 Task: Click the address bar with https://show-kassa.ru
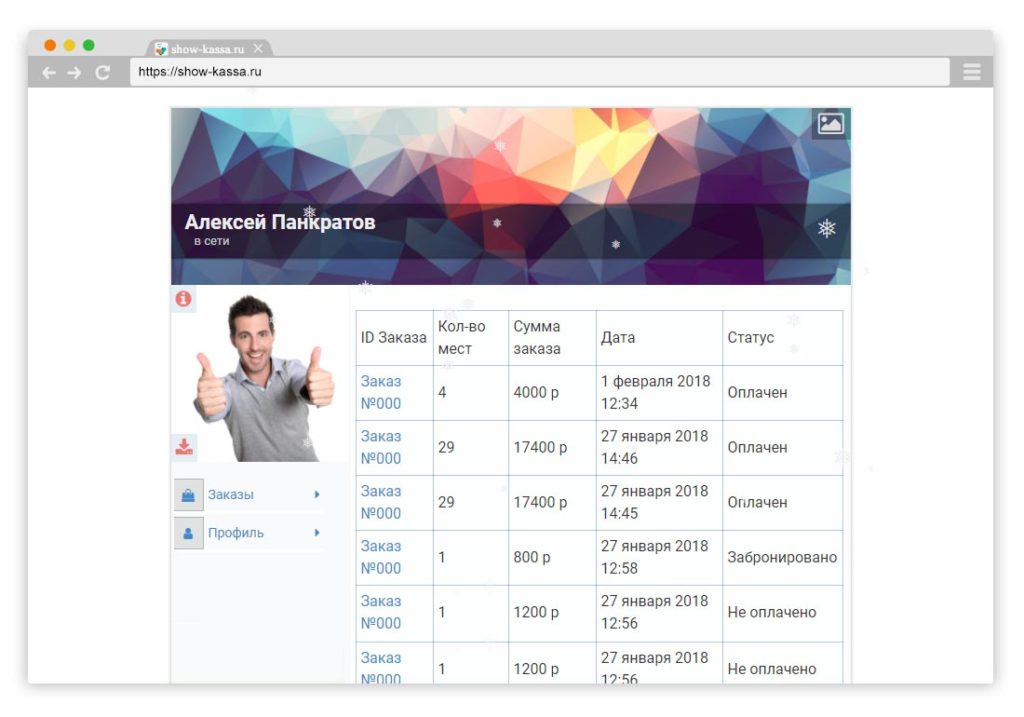tap(539, 72)
